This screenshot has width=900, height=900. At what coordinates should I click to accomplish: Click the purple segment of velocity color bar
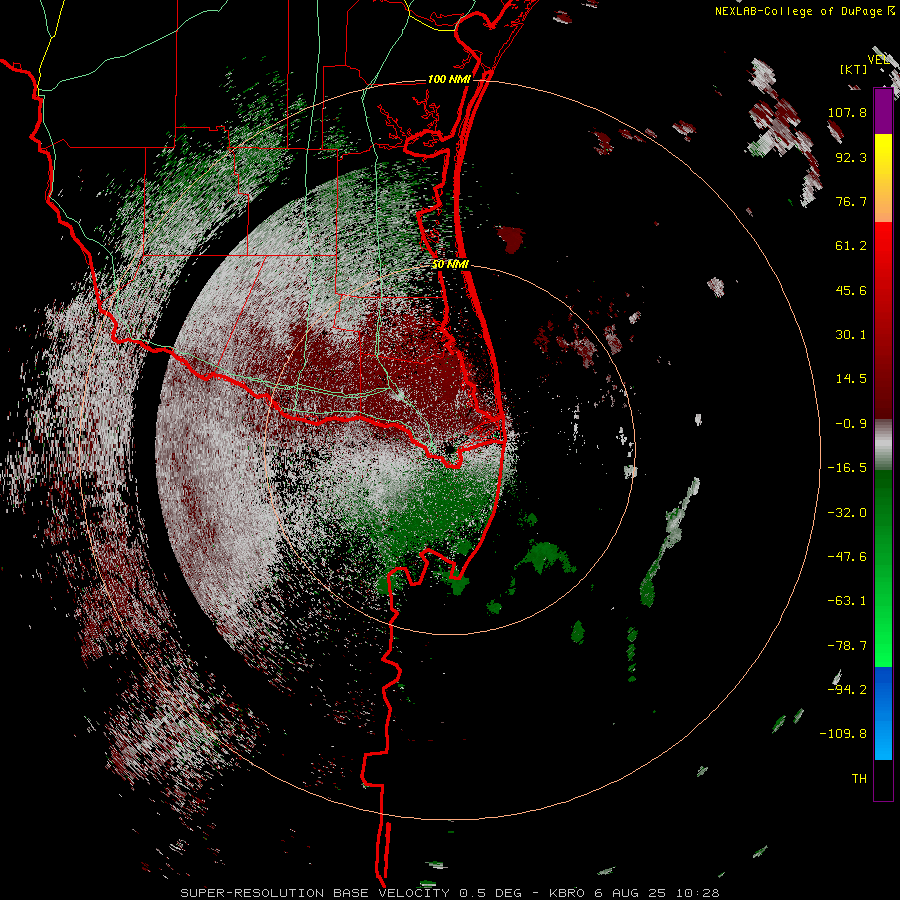[x=883, y=111]
